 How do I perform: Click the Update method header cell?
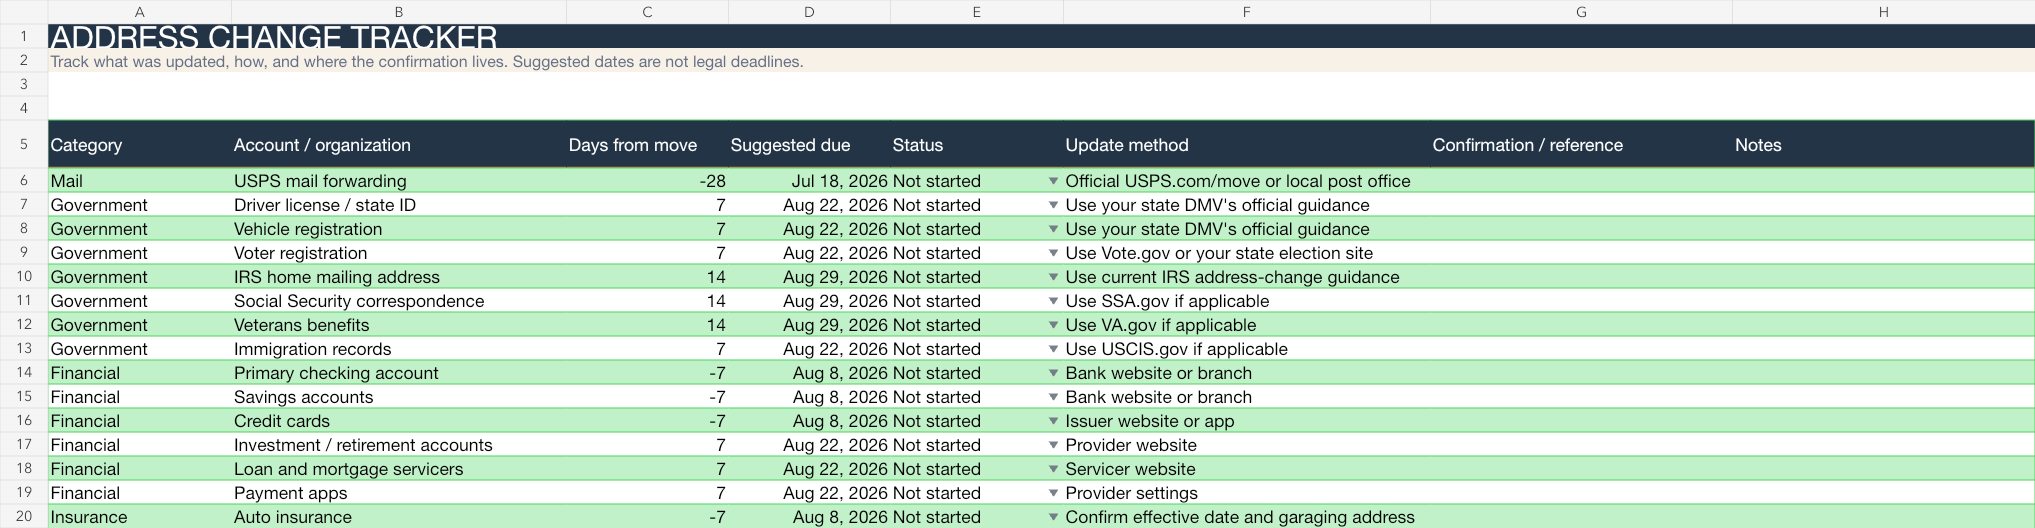tap(1246, 145)
